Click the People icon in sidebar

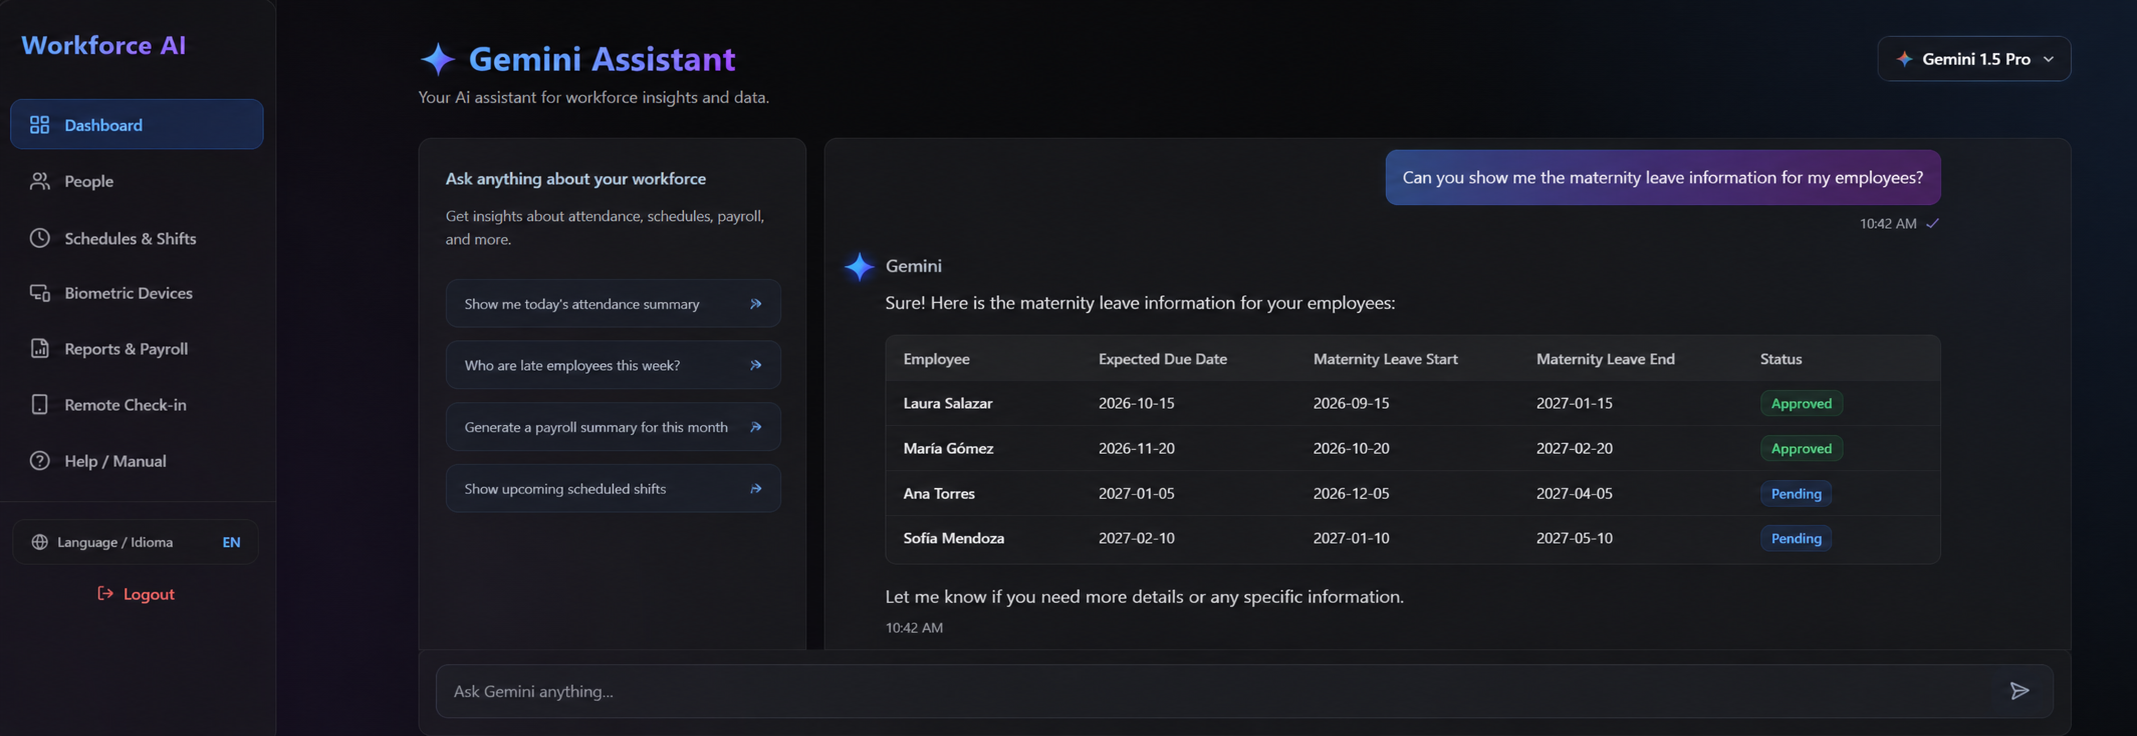point(40,181)
